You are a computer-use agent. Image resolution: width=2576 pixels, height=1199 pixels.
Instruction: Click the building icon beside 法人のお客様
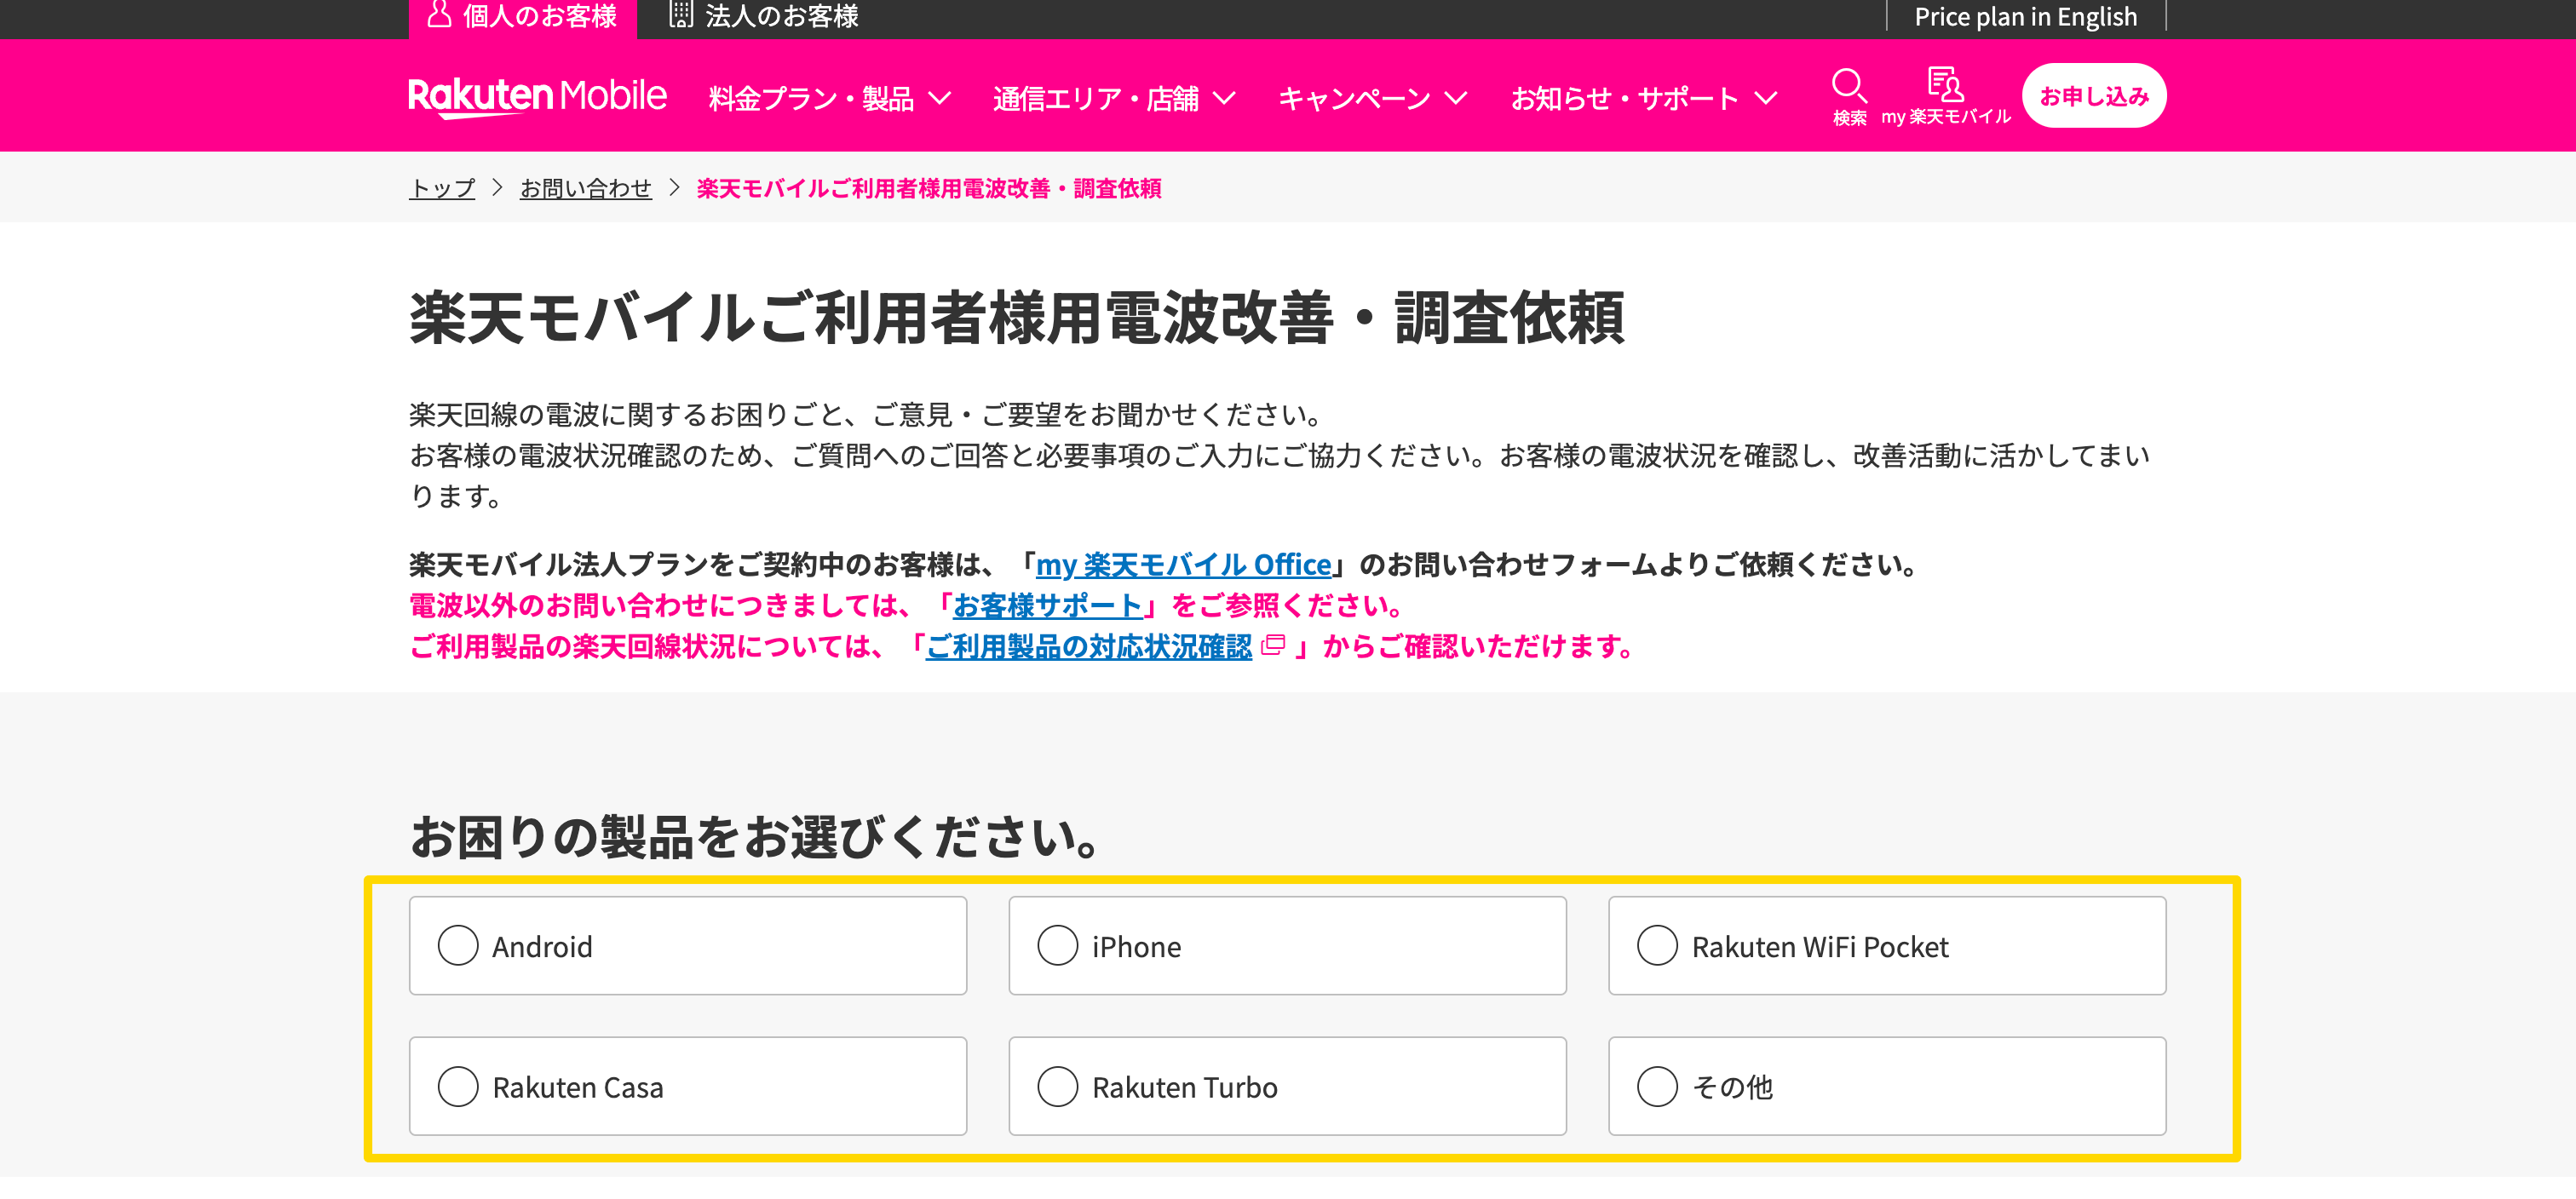(681, 14)
